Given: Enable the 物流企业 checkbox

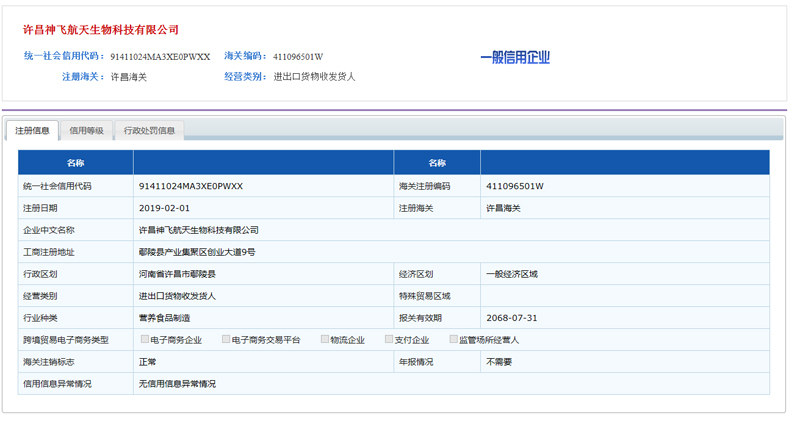Looking at the screenshot, I should [x=324, y=339].
